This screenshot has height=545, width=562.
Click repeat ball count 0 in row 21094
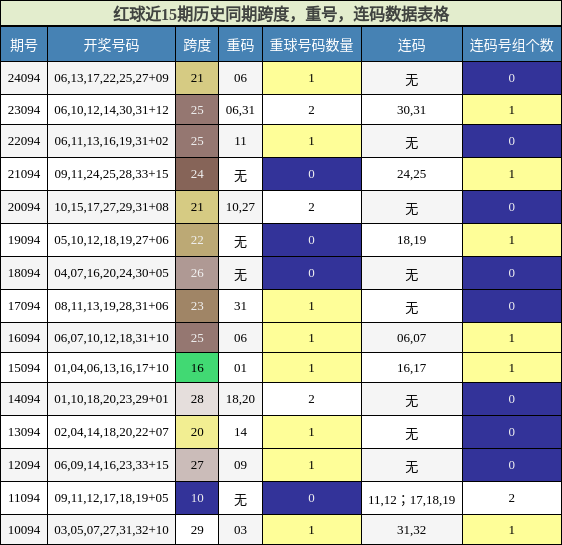coord(311,174)
